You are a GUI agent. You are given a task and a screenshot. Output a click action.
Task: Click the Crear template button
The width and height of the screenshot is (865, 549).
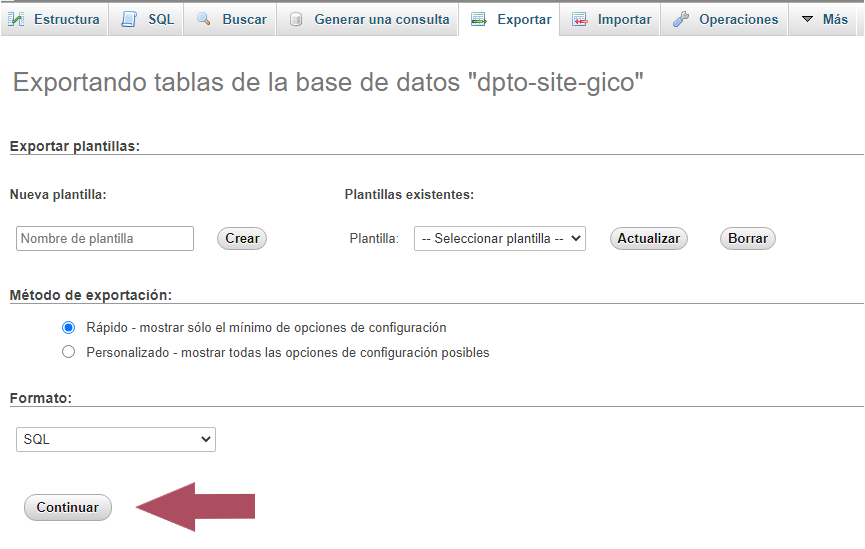click(x=242, y=239)
